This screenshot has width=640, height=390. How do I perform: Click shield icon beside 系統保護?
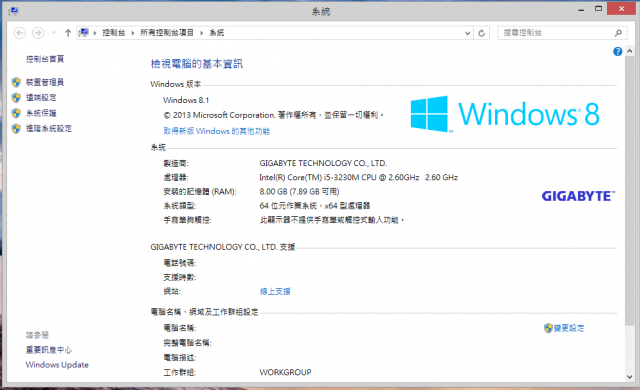pos(16,113)
